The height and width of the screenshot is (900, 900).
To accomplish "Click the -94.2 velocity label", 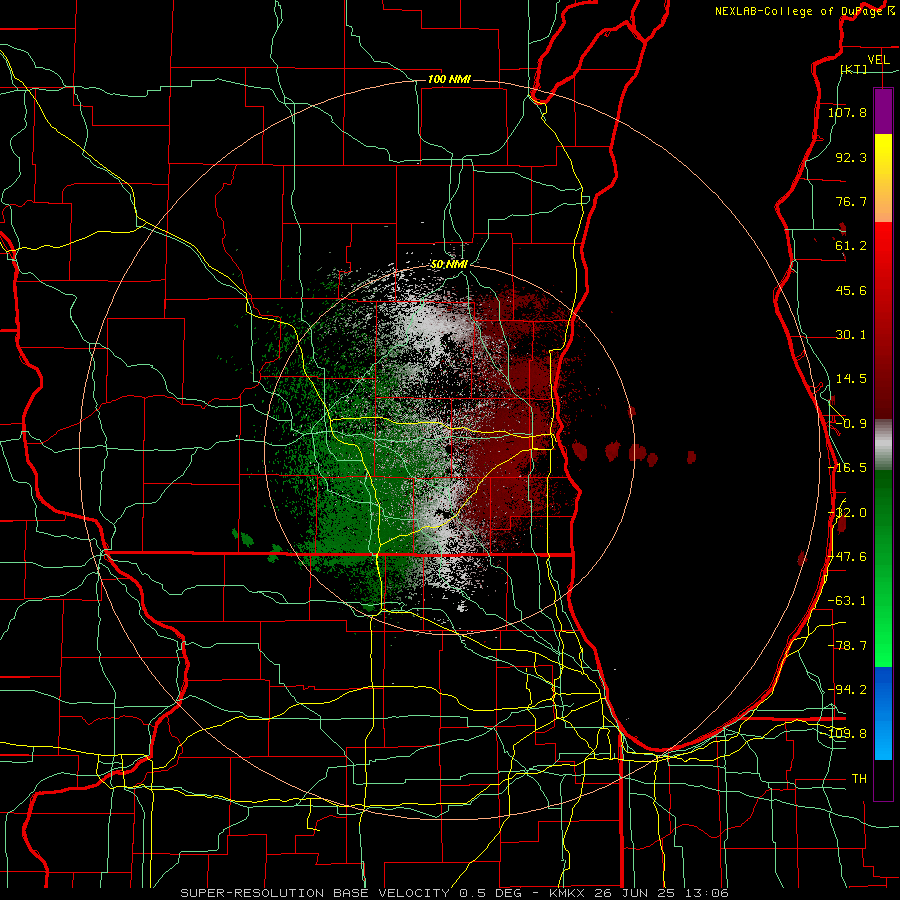I will point(847,690).
